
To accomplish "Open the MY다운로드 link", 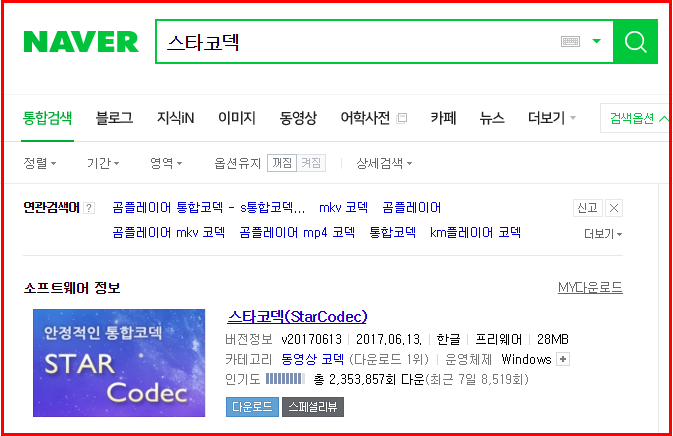I will 590,288.
